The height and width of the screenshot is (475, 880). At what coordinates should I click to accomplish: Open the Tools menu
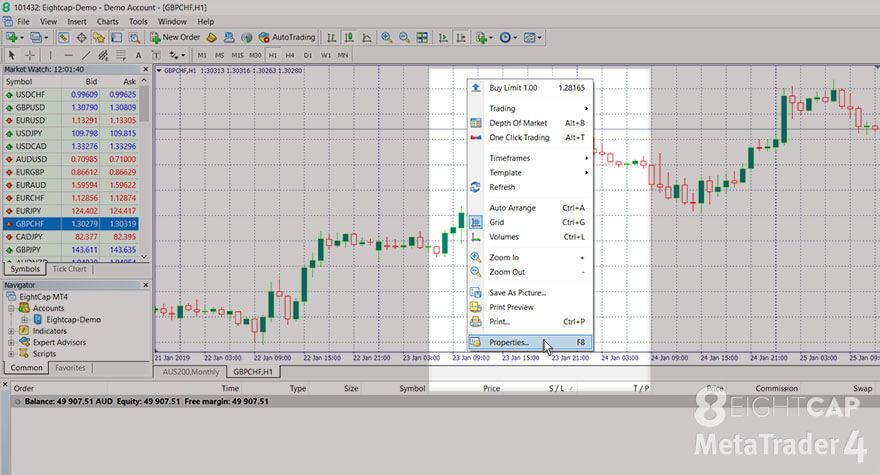138,21
